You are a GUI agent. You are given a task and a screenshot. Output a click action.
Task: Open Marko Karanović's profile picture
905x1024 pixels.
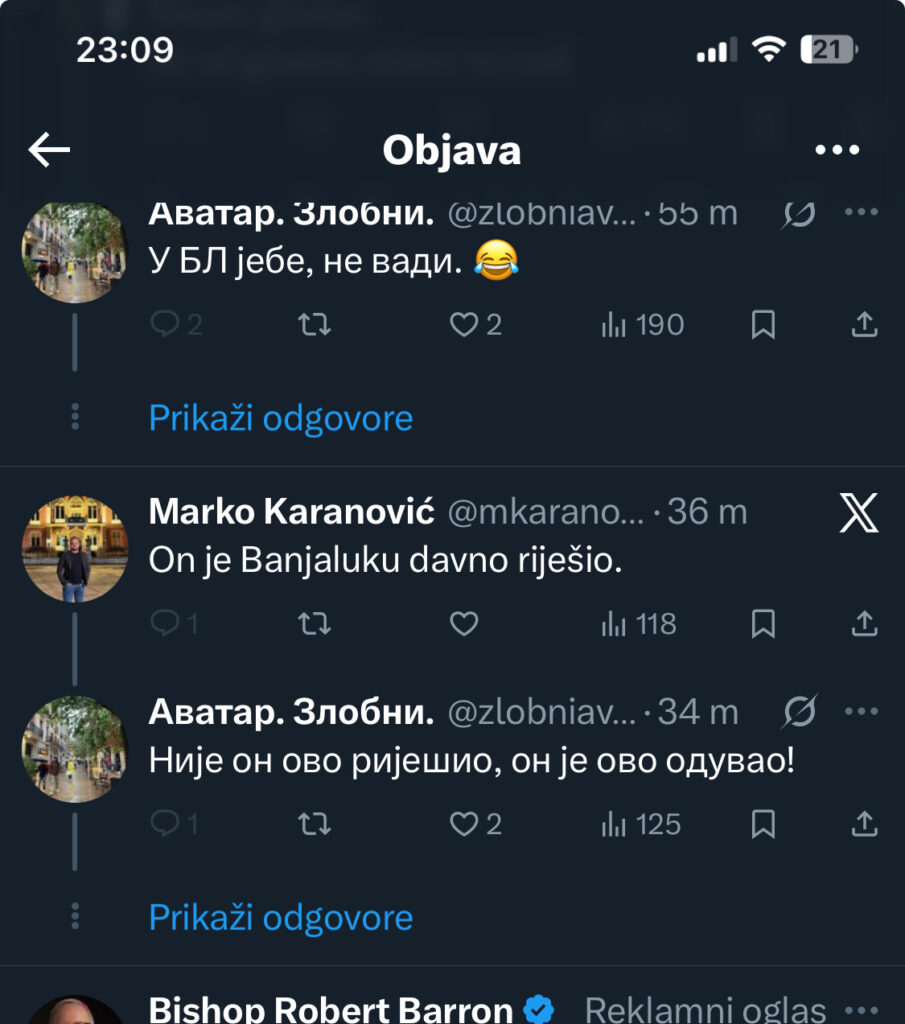[x=74, y=549]
